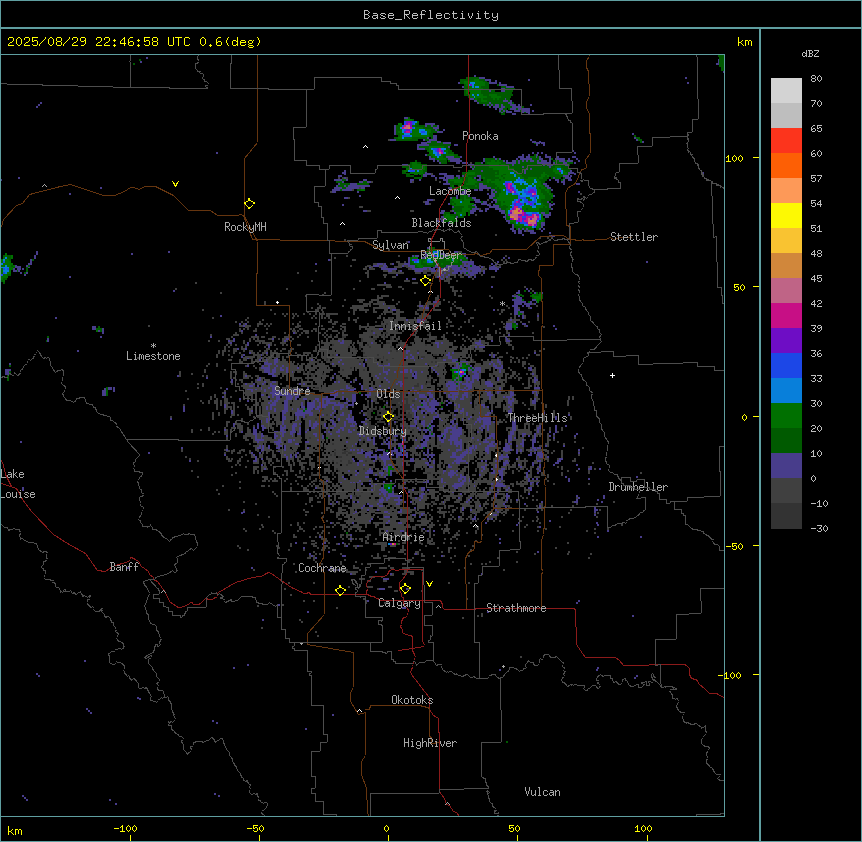Pick the orange 57-60 dBZ legend swatch
This screenshot has width=862, height=842.
[786, 165]
